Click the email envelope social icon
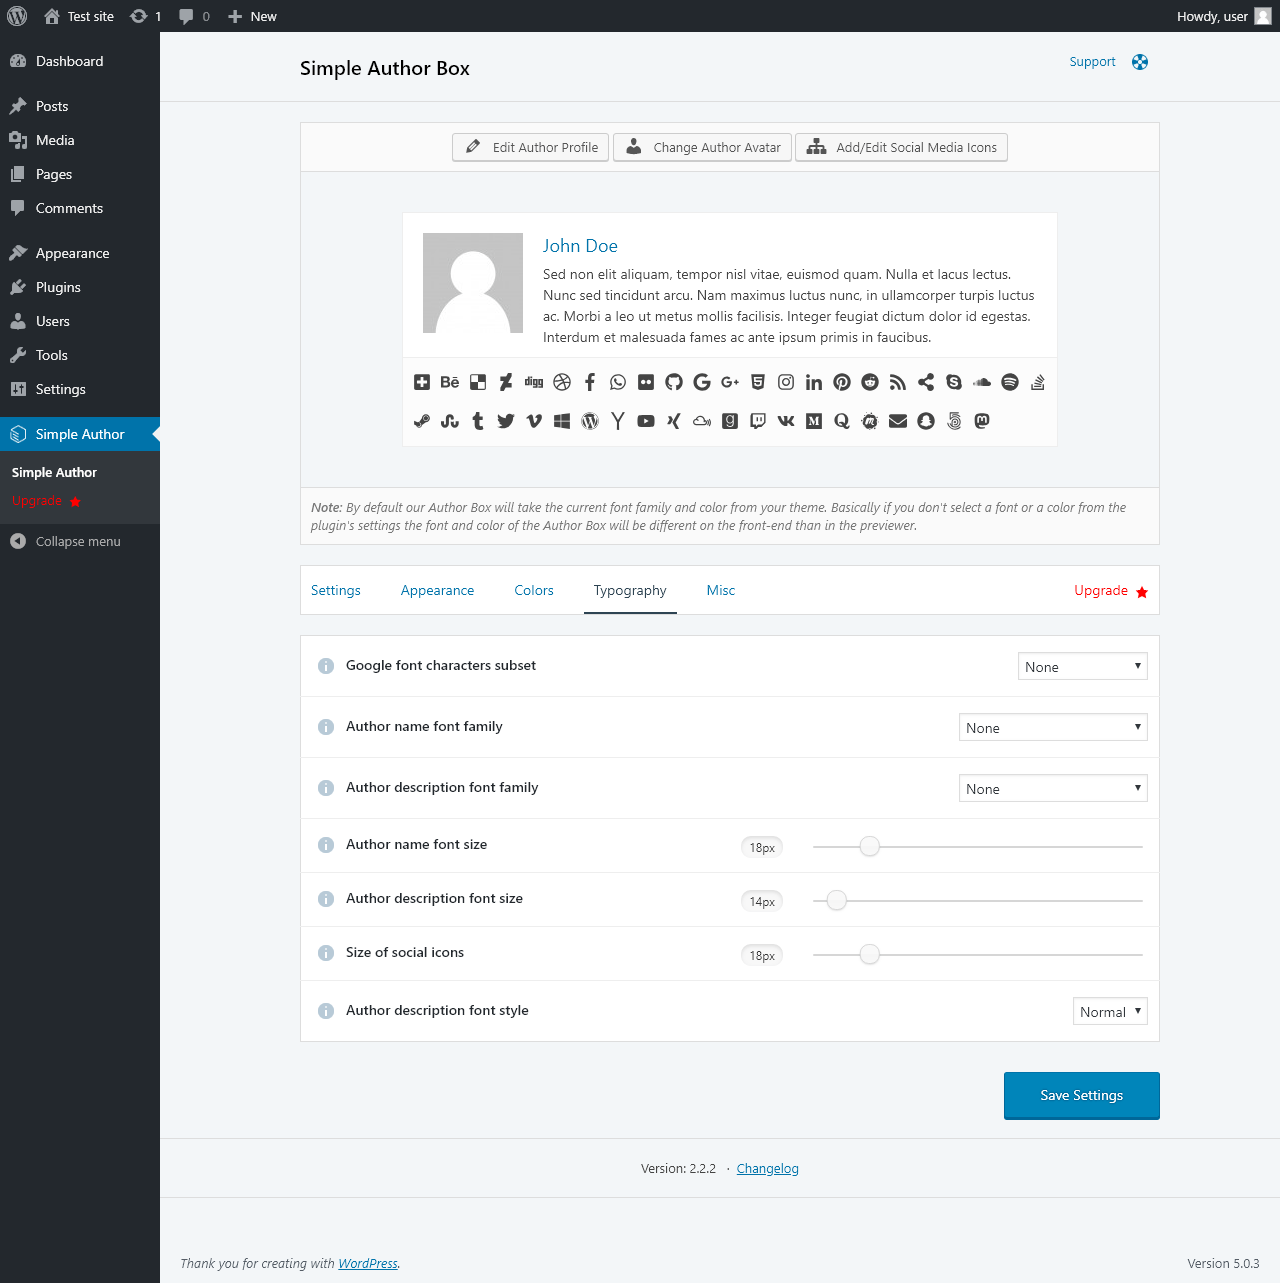The height and width of the screenshot is (1283, 1280). click(898, 421)
